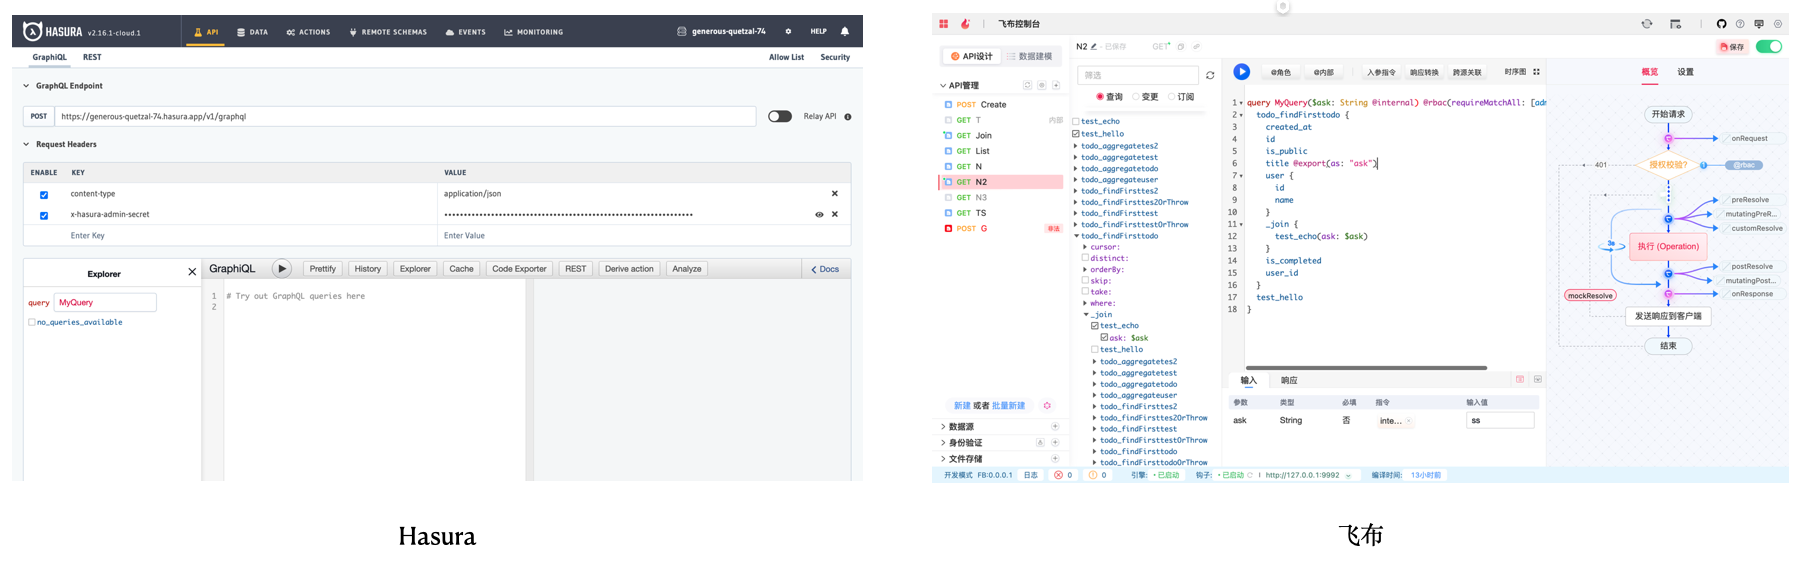Click the 飞布 flame logo icon
Screen dimensions: 1820x565
pos(965,24)
